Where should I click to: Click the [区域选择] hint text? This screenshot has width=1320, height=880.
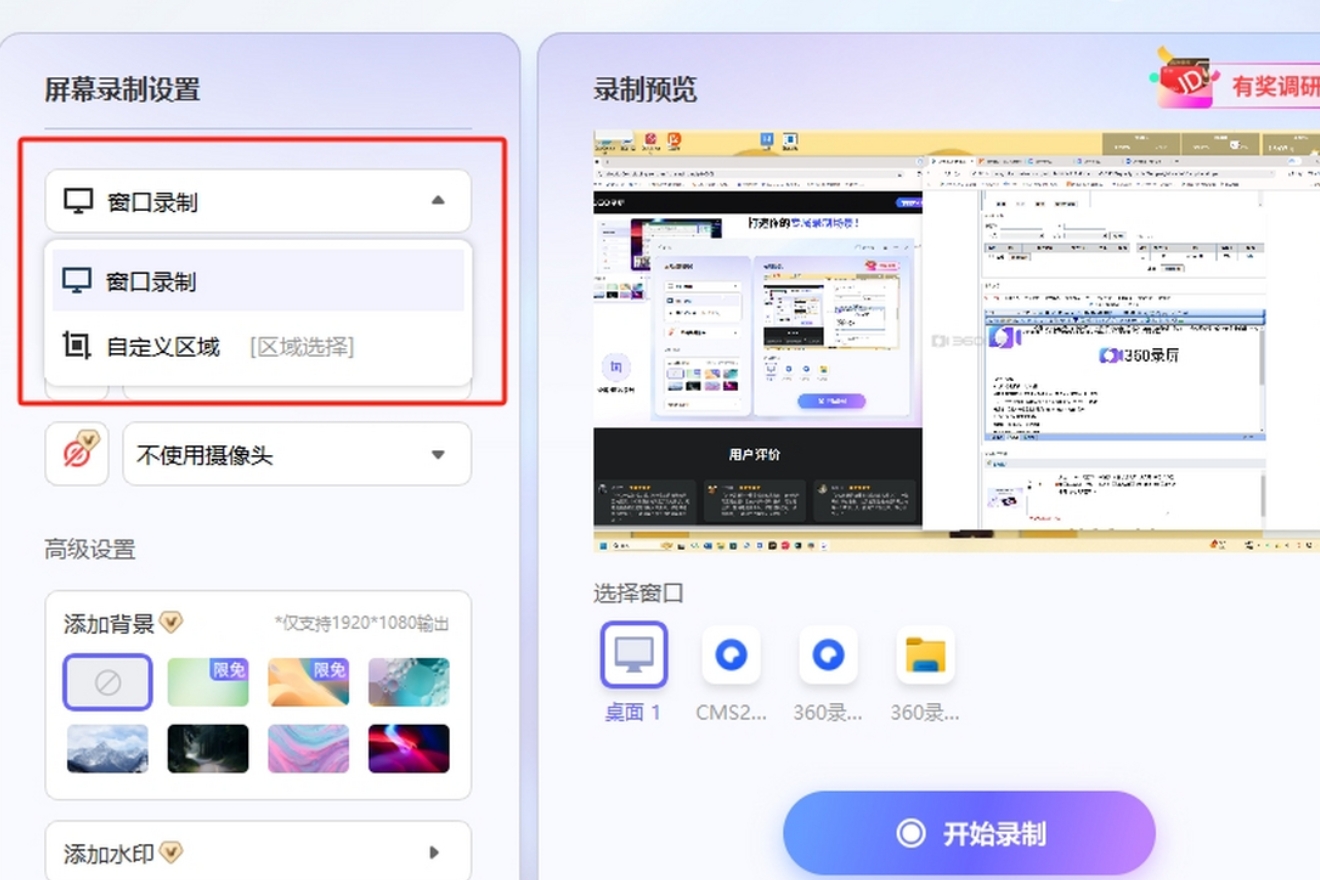pos(302,347)
